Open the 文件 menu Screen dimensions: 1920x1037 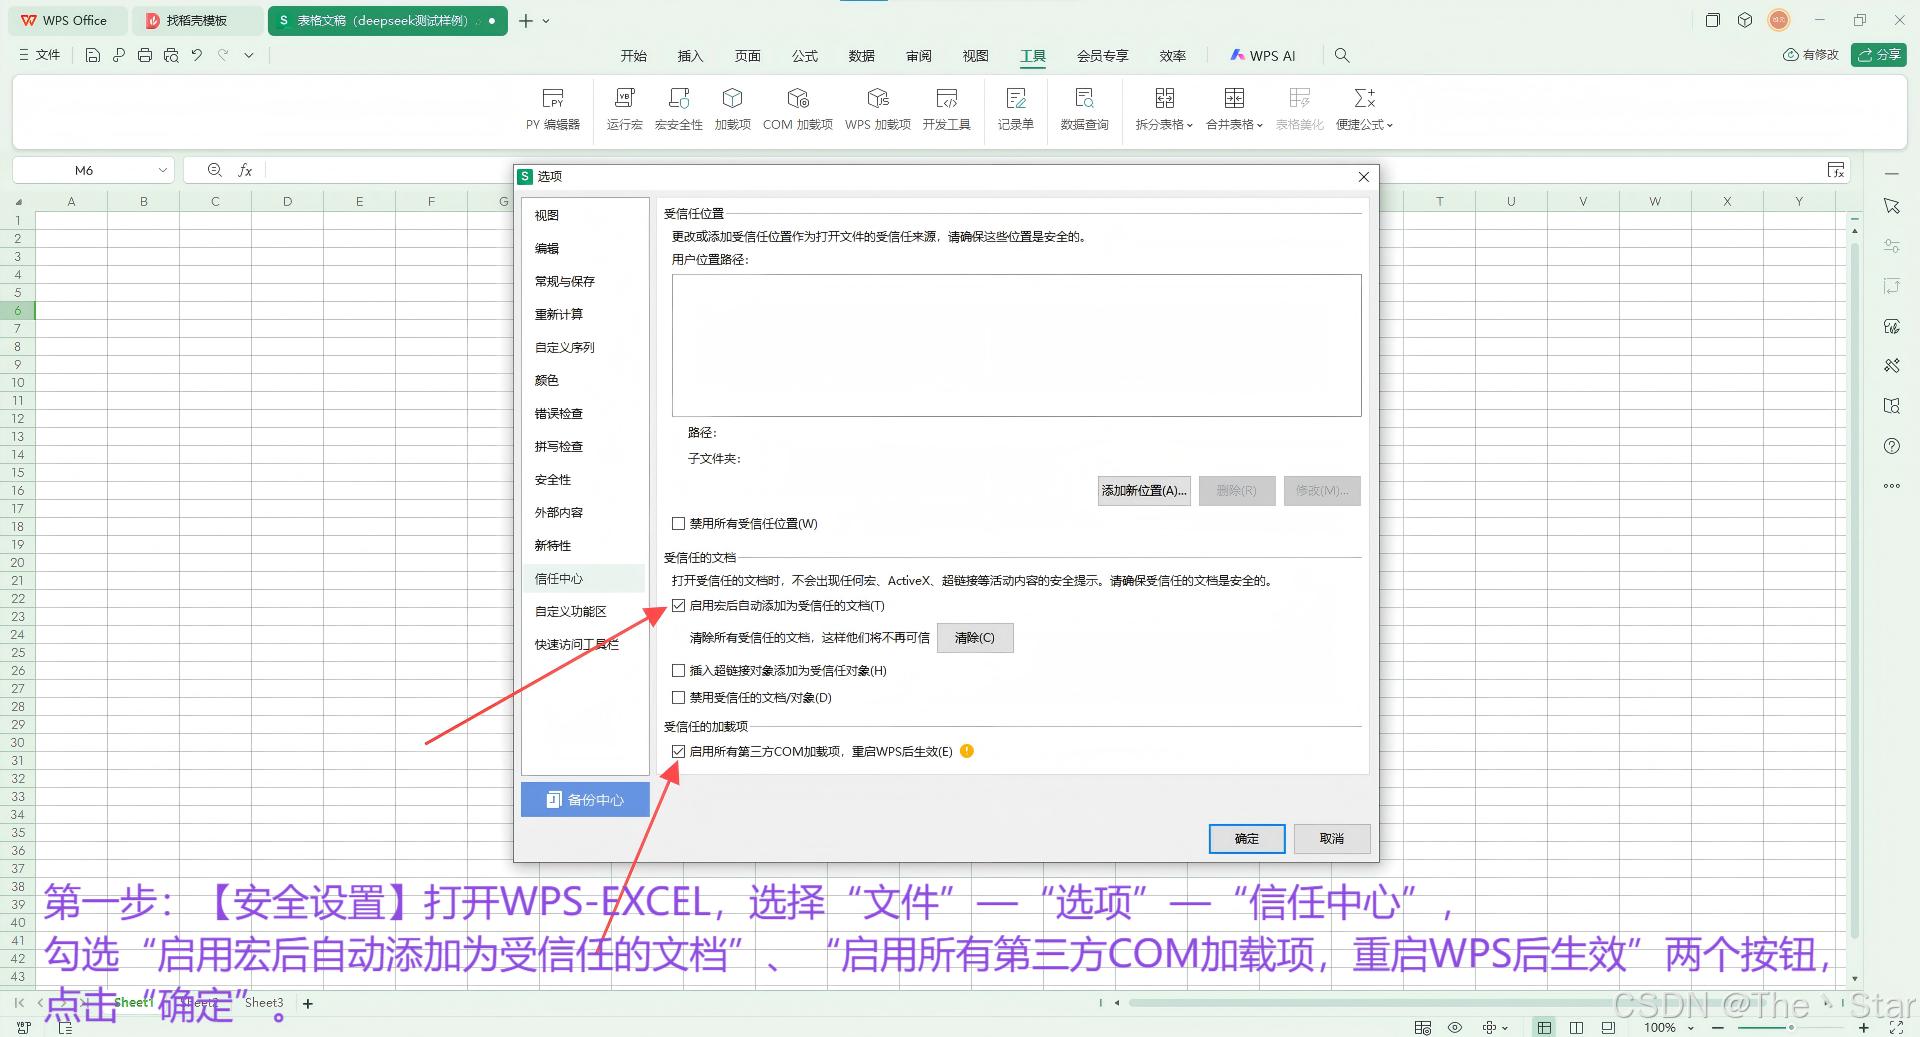[x=40, y=56]
